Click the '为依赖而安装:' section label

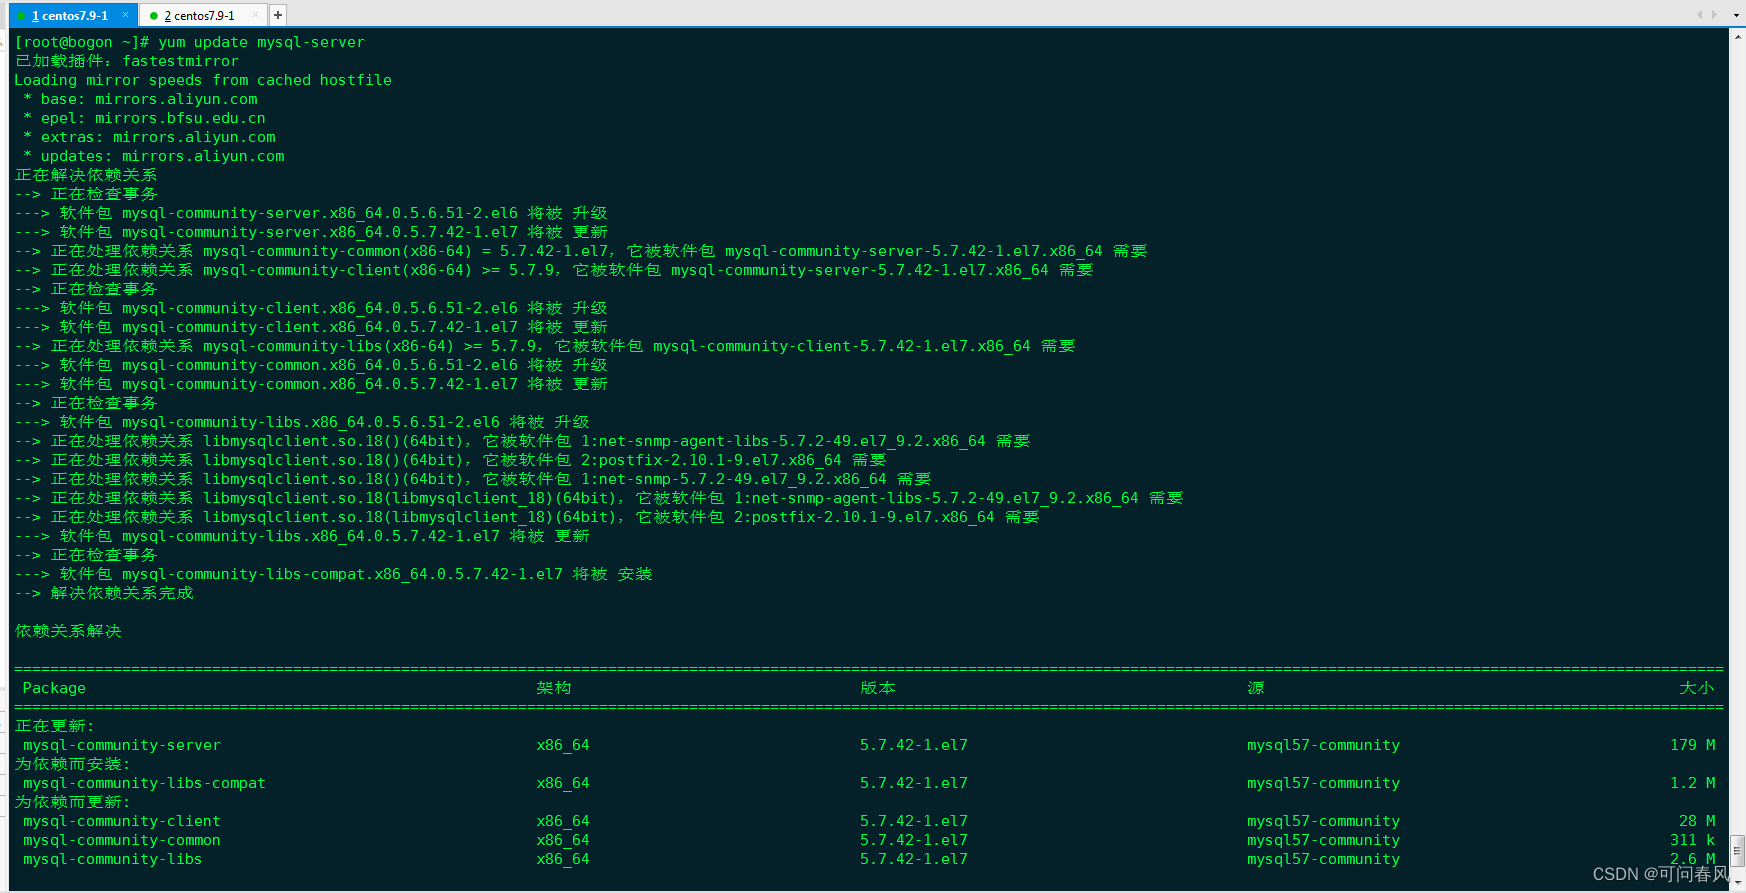tap(72, 764)
